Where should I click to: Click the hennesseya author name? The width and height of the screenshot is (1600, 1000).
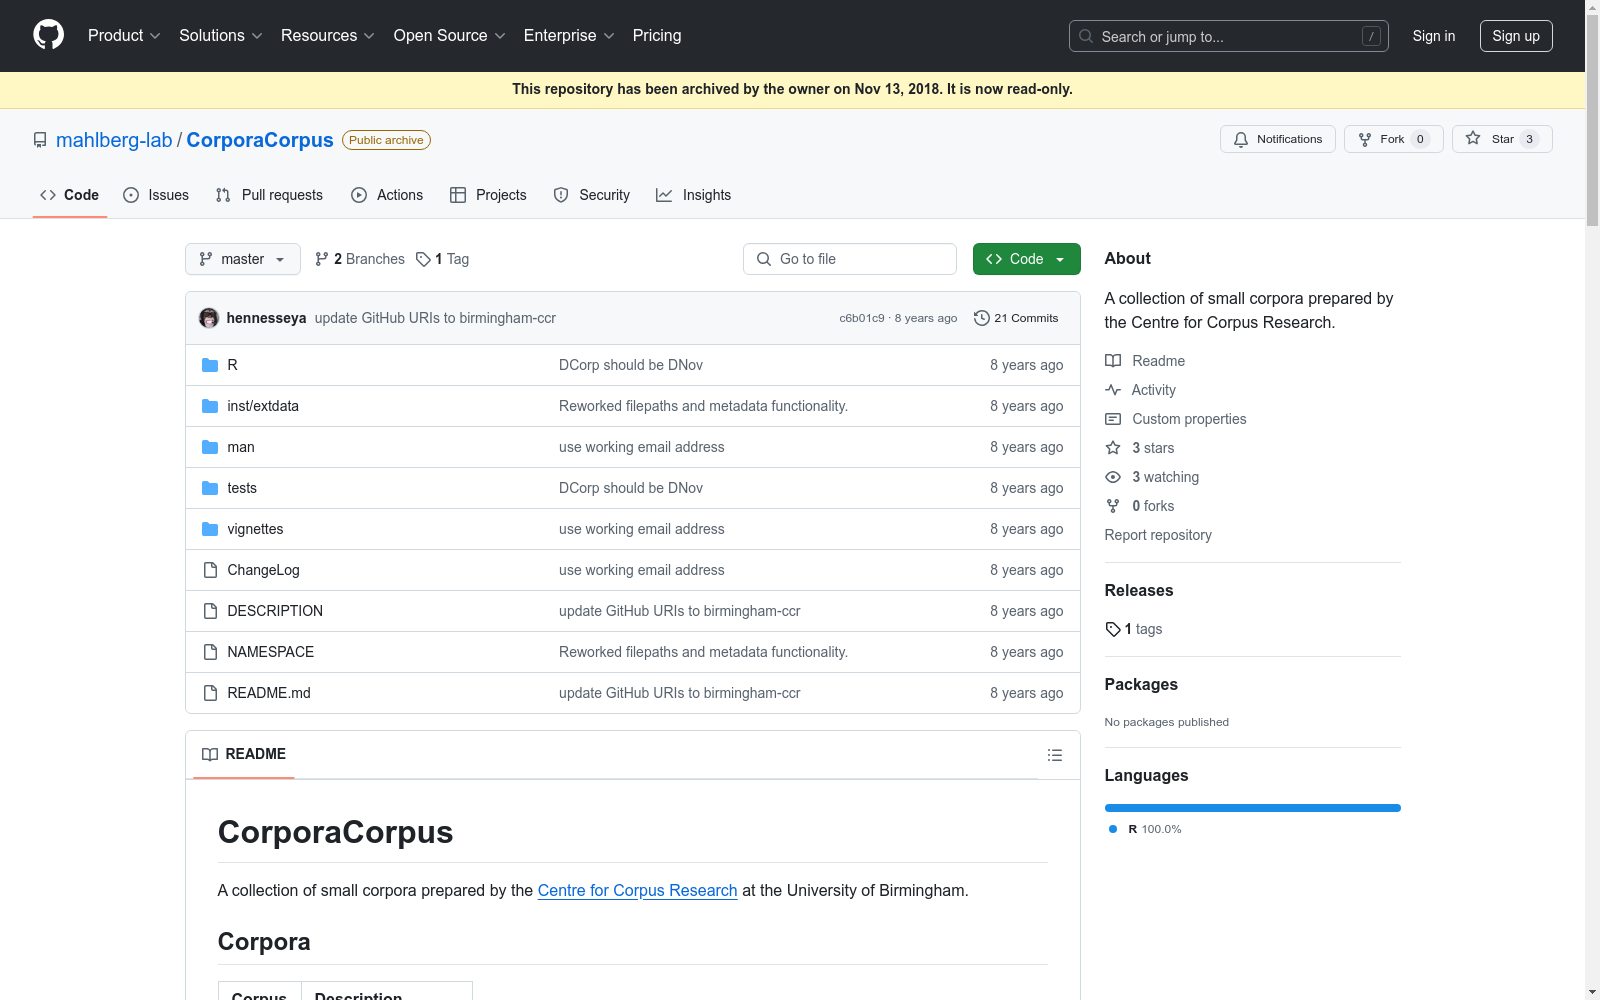(266, 318)
